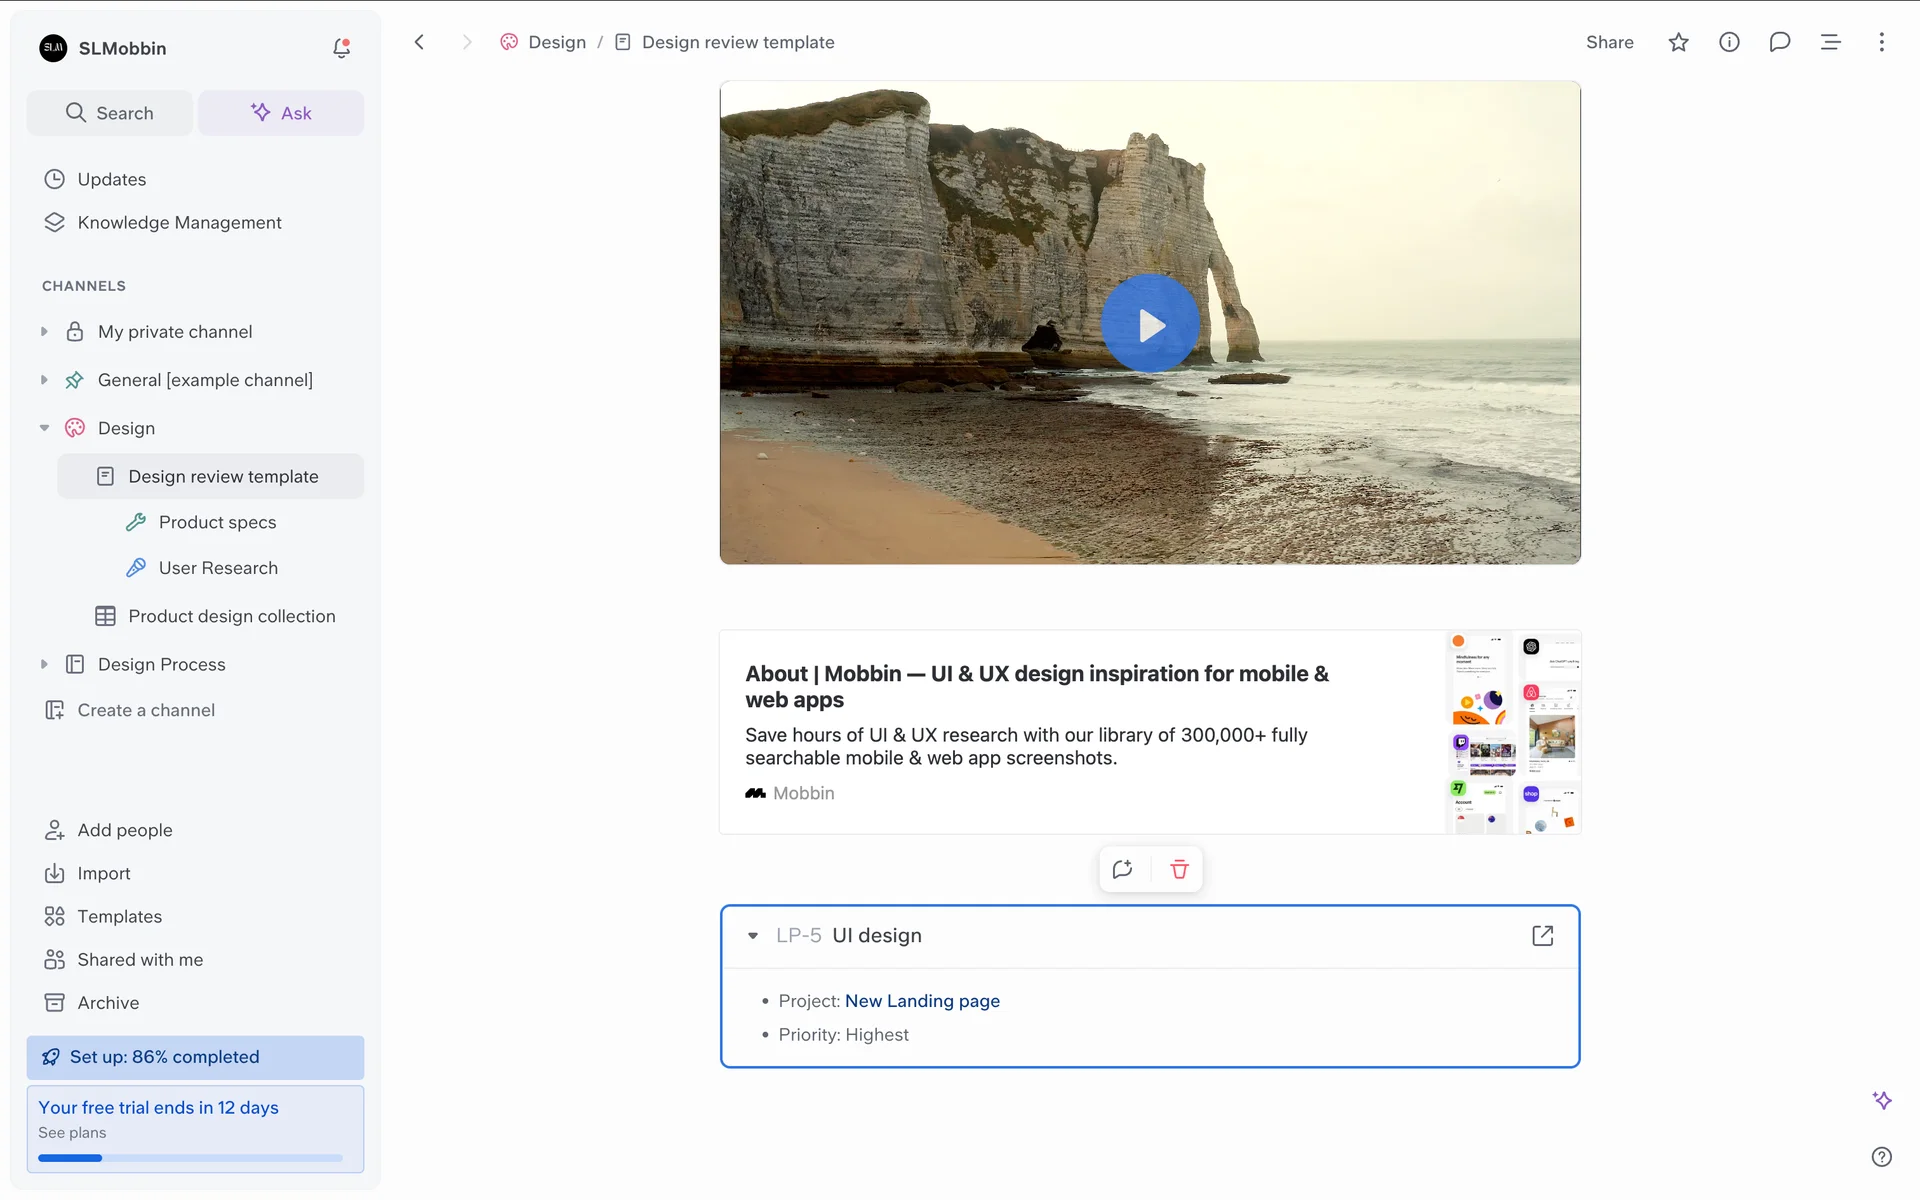Expand the My private channel tree
The height and width of the screenshot is (1200, 1920).
(x=44, y=332)
